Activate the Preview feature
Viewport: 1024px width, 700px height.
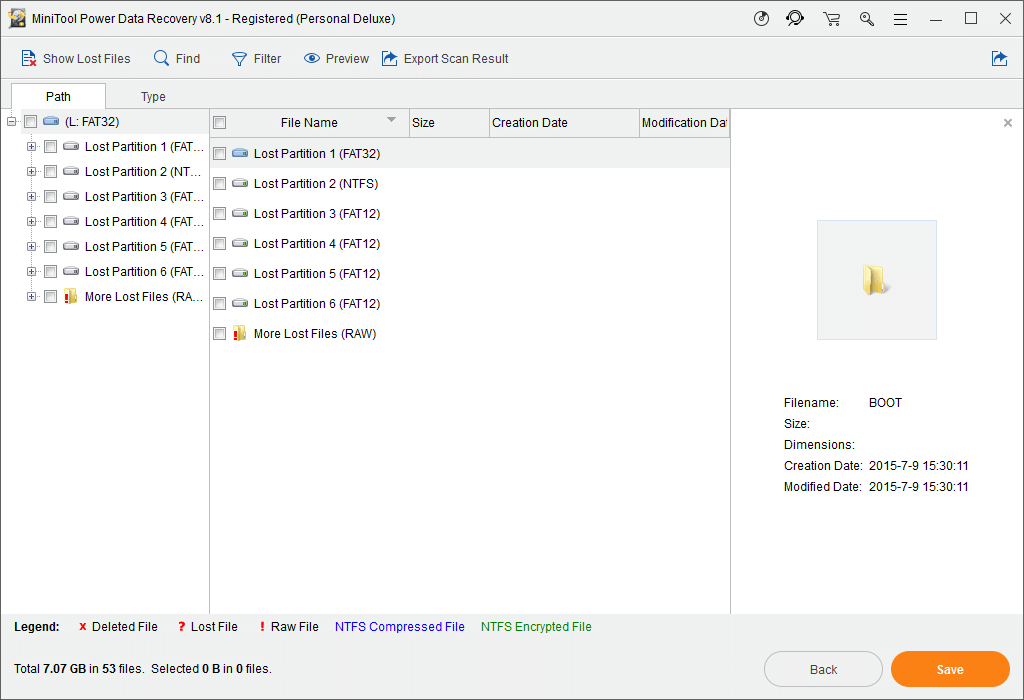point(313,58)
